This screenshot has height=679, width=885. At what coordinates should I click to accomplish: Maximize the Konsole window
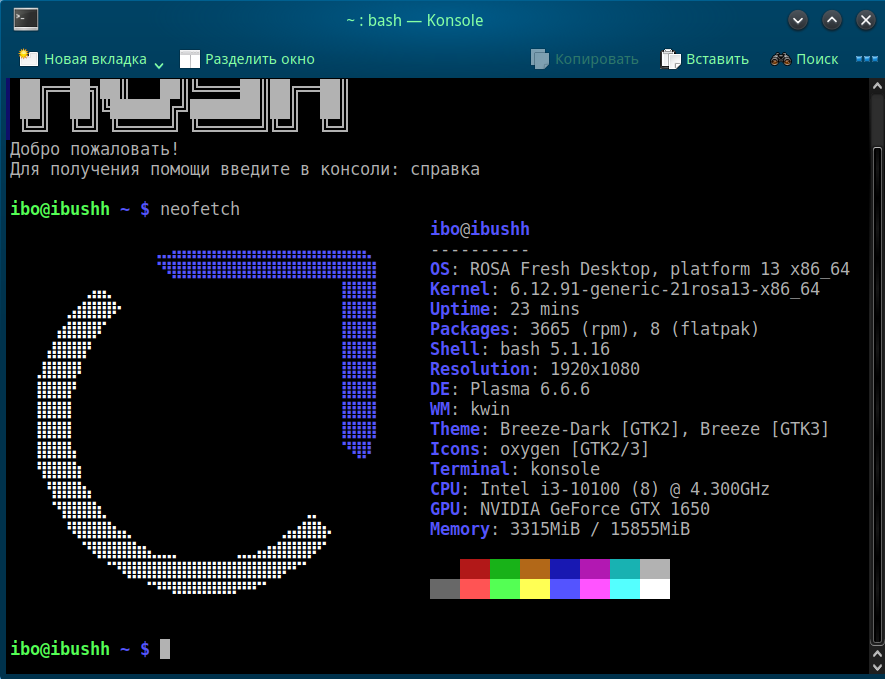point(831,20)
